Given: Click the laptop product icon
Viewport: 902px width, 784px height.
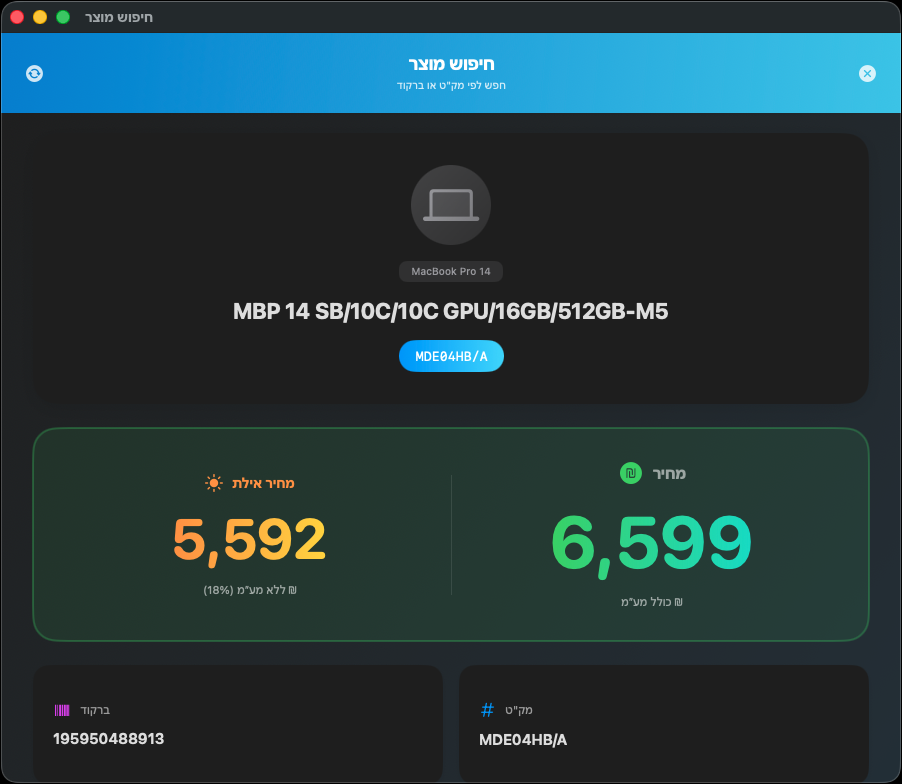Looking at the screenshot, I should [x=451, y=205].
